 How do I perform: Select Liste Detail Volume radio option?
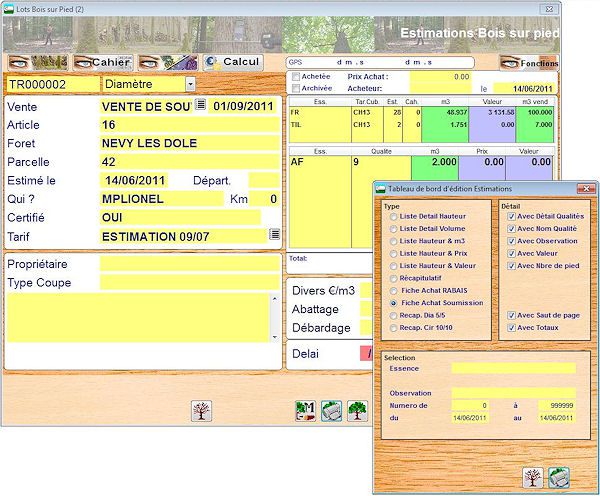393,229
